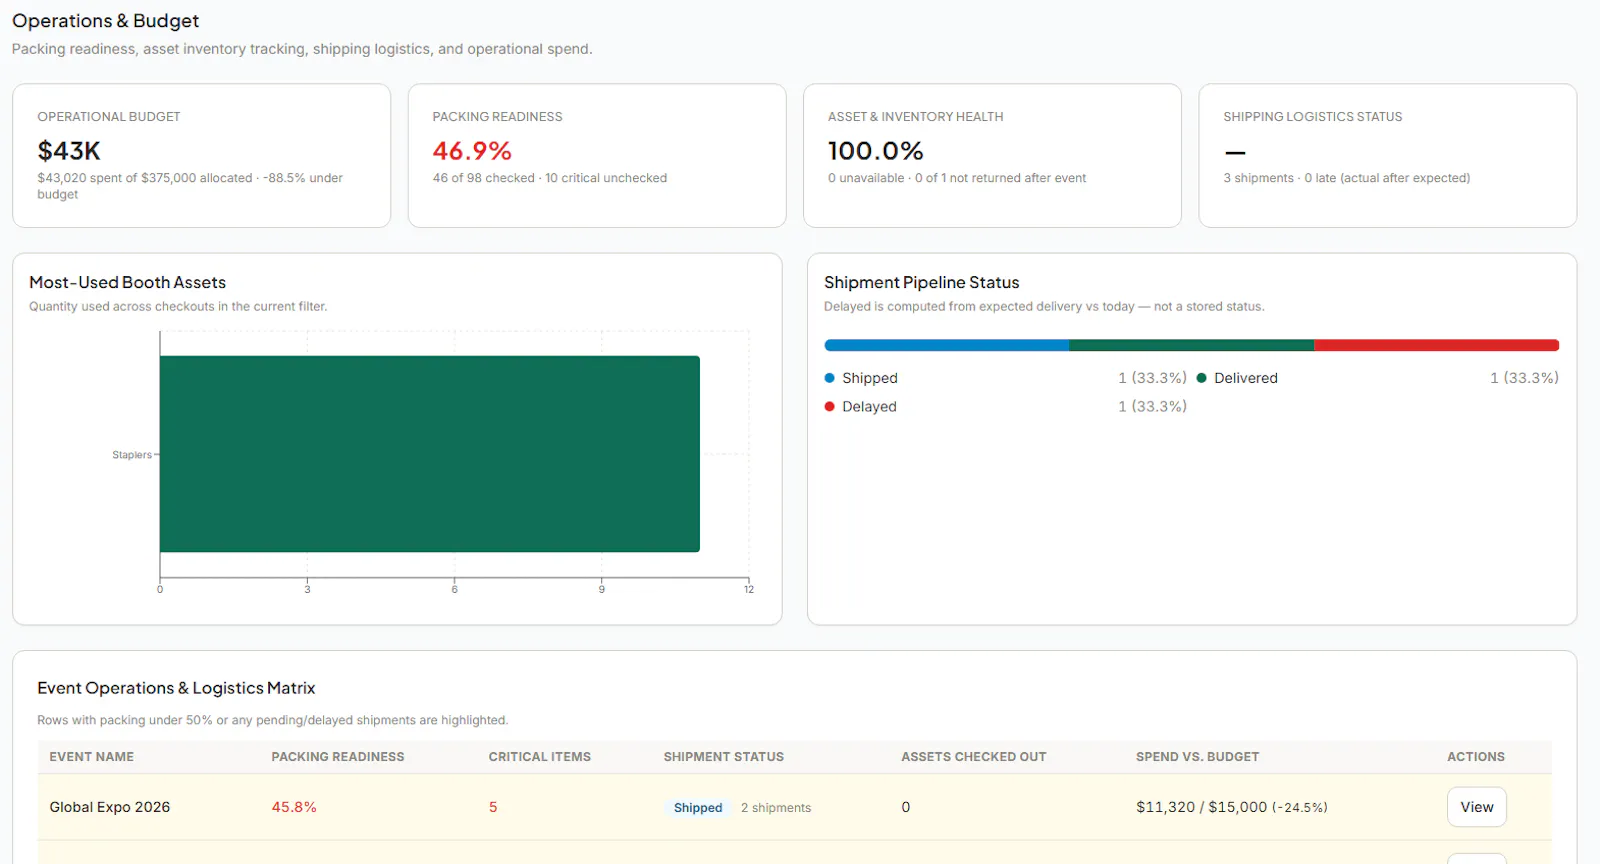
Task: Click Delayed count '1 (33.3%)'
Action: click(1152, 406)
